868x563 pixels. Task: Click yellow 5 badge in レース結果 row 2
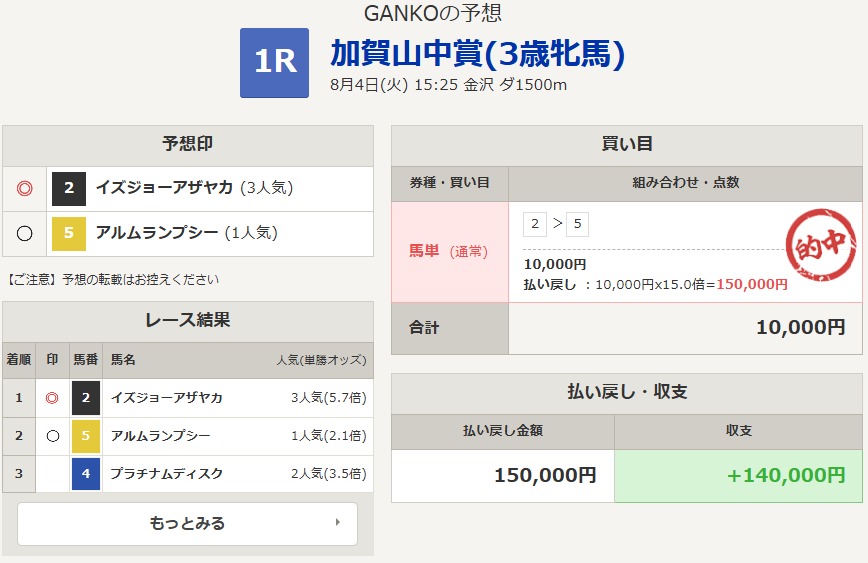click(86, 436)
